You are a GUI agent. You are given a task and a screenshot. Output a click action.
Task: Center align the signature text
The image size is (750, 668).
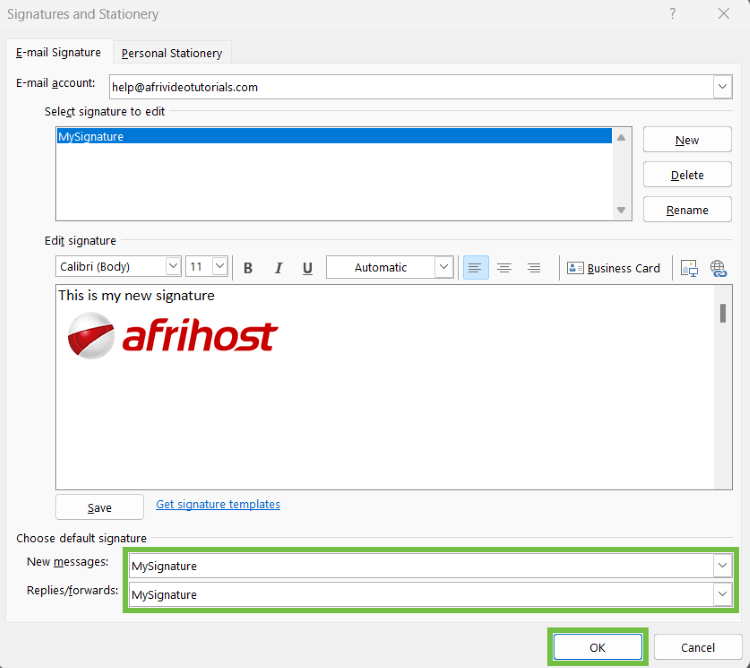(x=505, y=268)
